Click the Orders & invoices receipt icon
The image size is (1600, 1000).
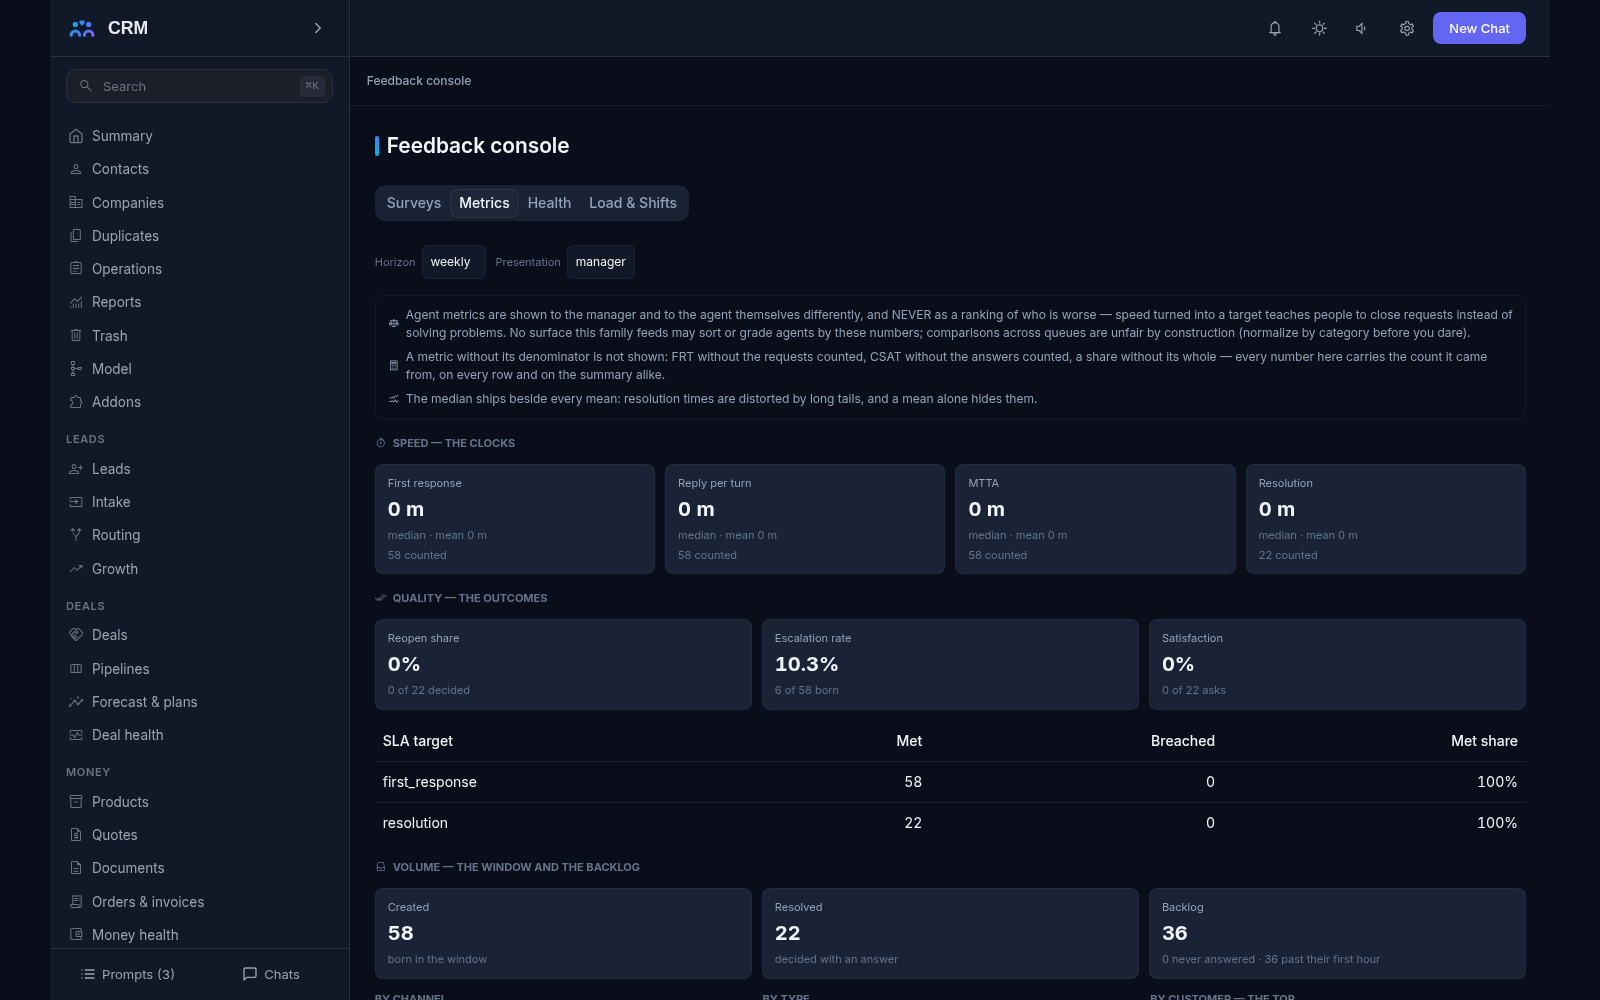(76, 902)
